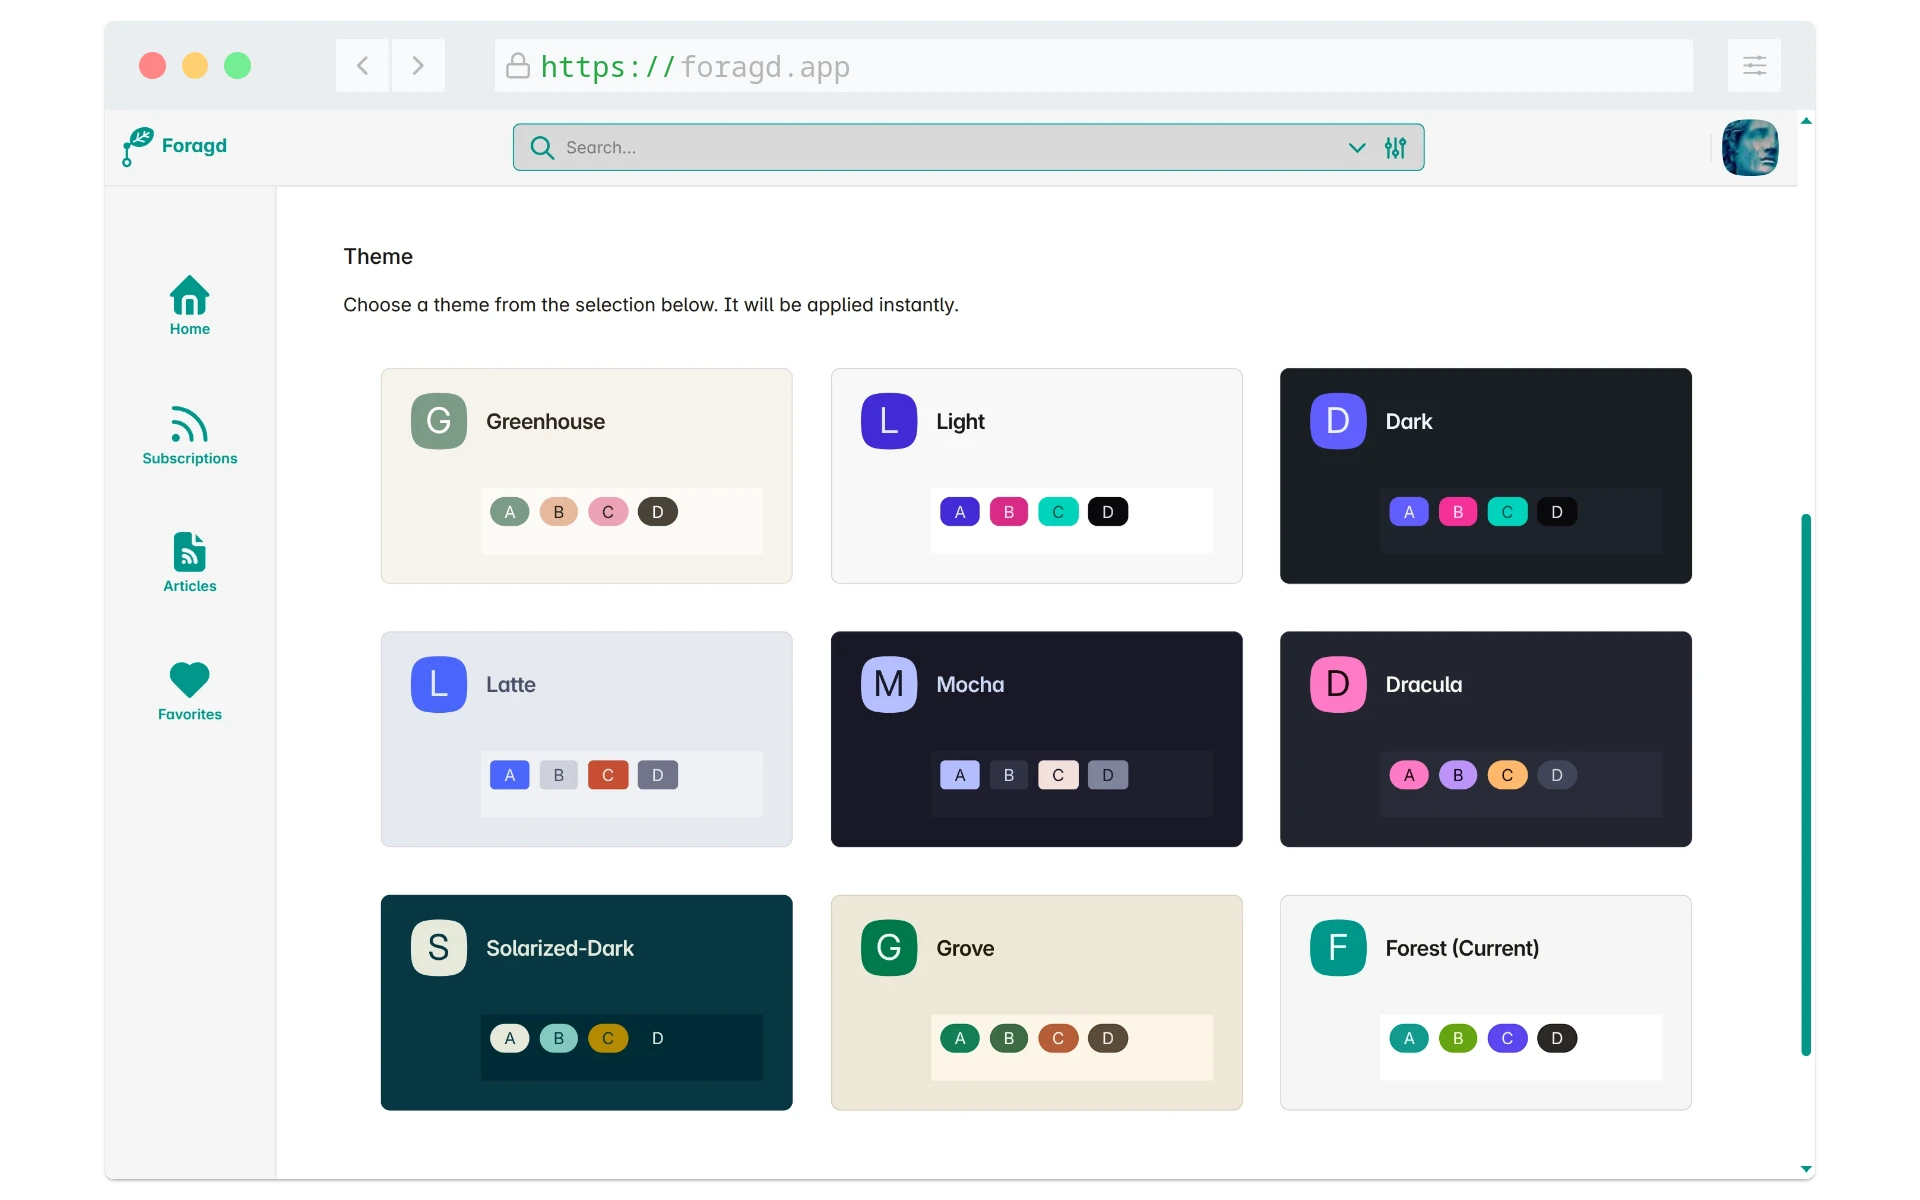This screenshot has width=1920, height=1200.
Task: Click swatch C in Light theme
Action: pos(1058,512)
